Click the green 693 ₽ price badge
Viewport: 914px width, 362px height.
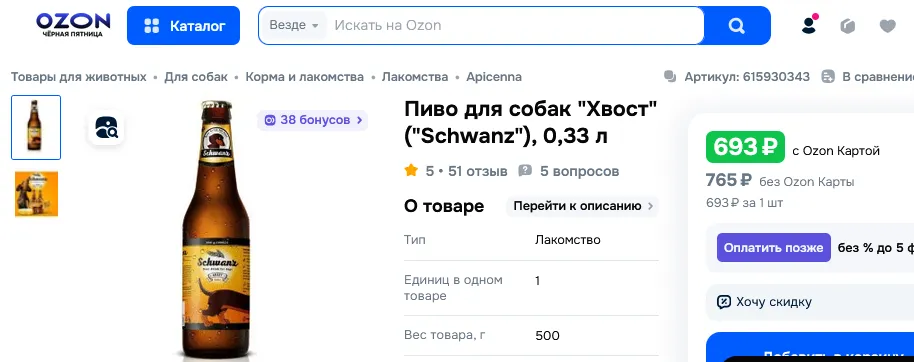click(x=745, y=147)
